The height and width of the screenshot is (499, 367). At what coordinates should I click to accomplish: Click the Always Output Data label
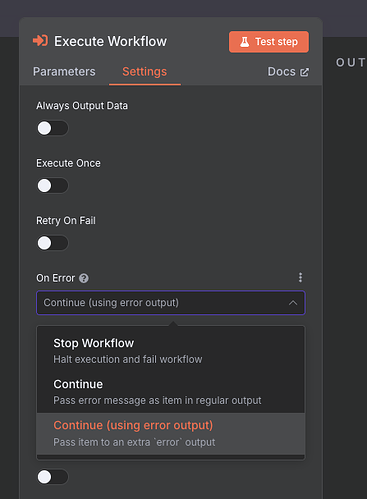point(82,106)
